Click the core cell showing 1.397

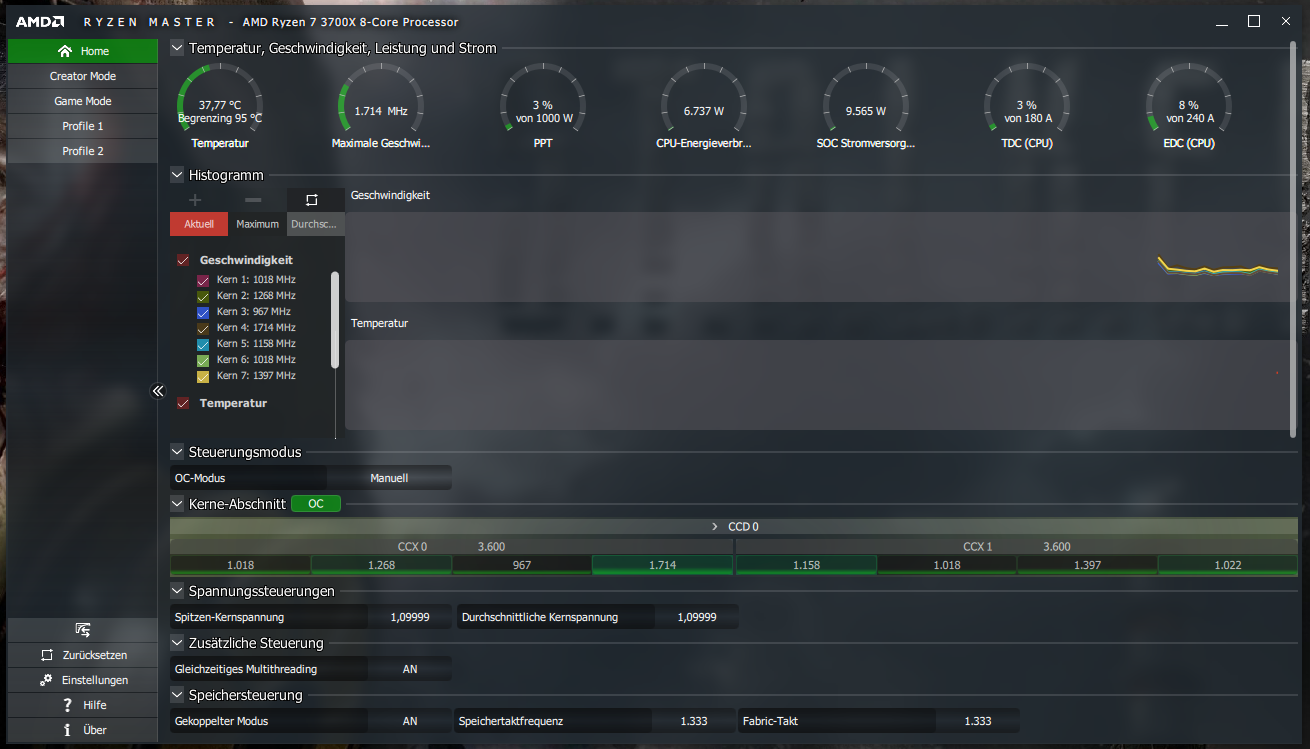pyautogui.click(x=1087, y=565)
